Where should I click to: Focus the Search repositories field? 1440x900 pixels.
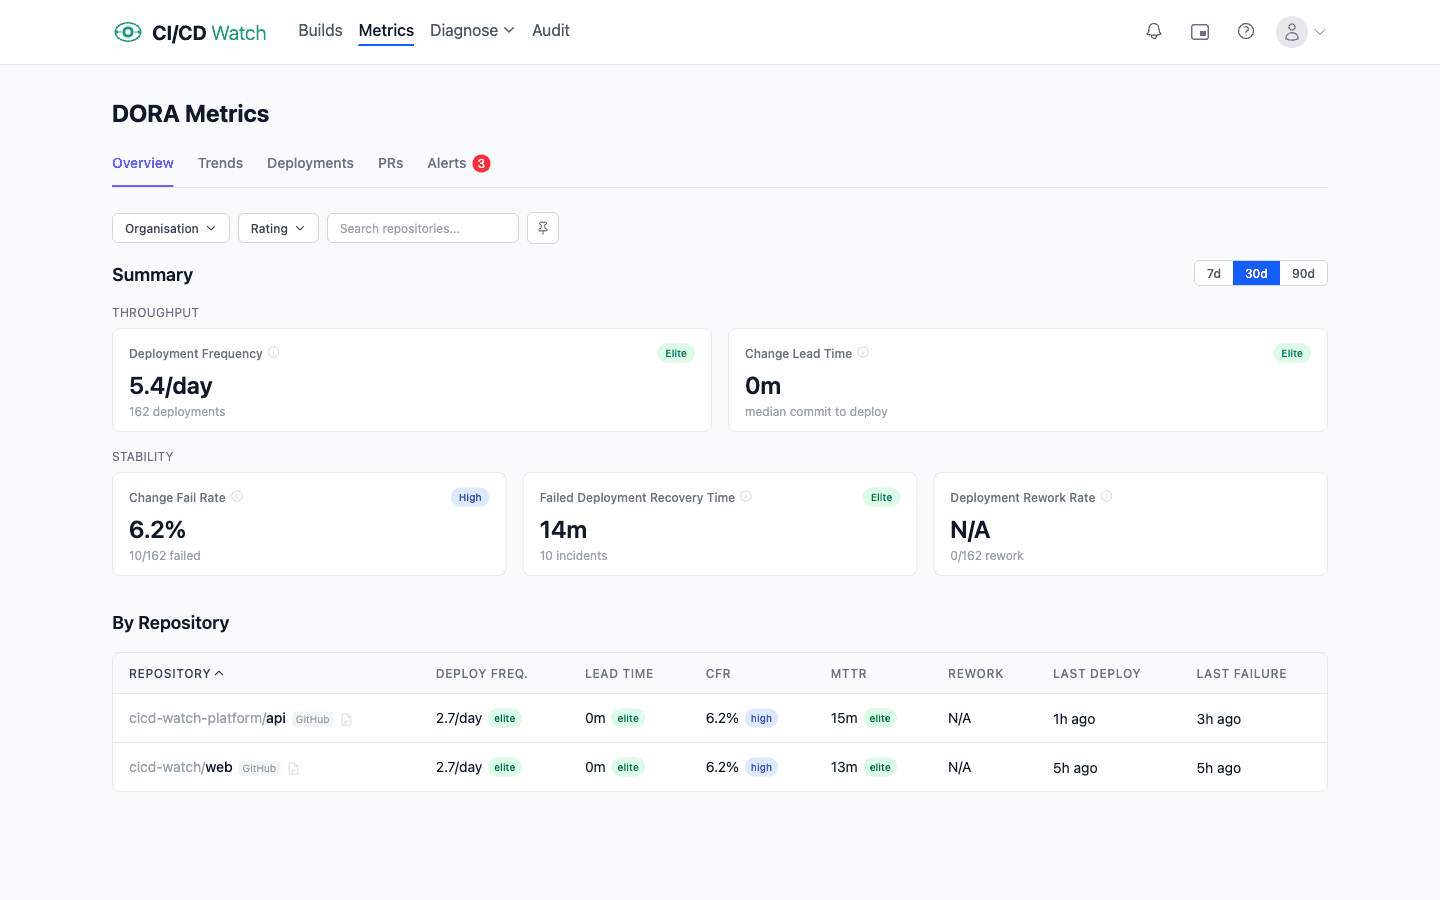coord(423,228)
